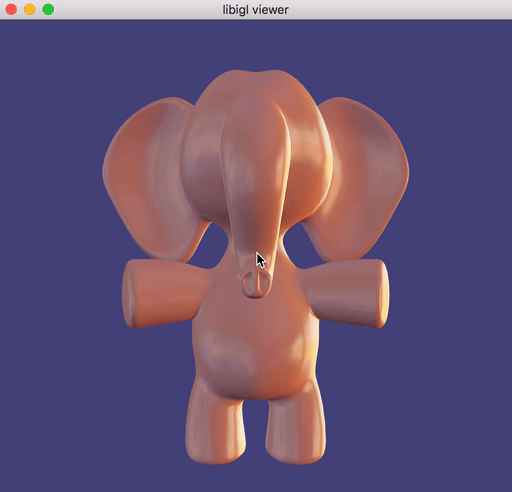Click empty purple background above the elephant
Screen dimensions: 512x492
point(256,43)
